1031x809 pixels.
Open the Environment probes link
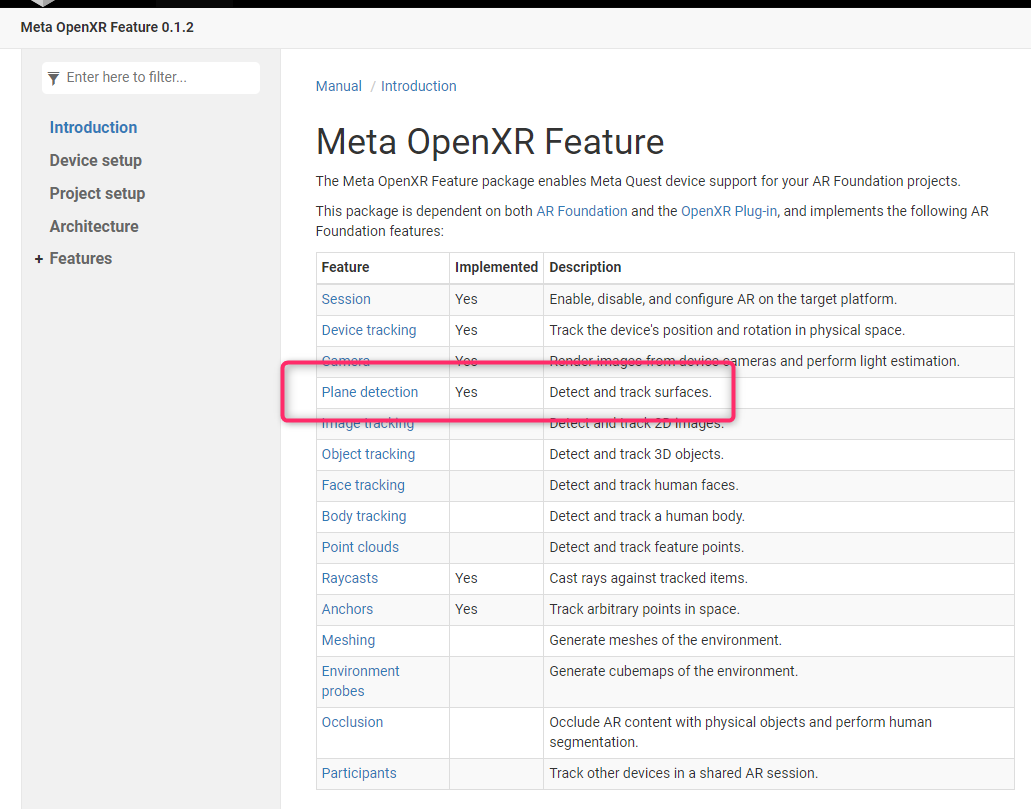coord(360,681)
